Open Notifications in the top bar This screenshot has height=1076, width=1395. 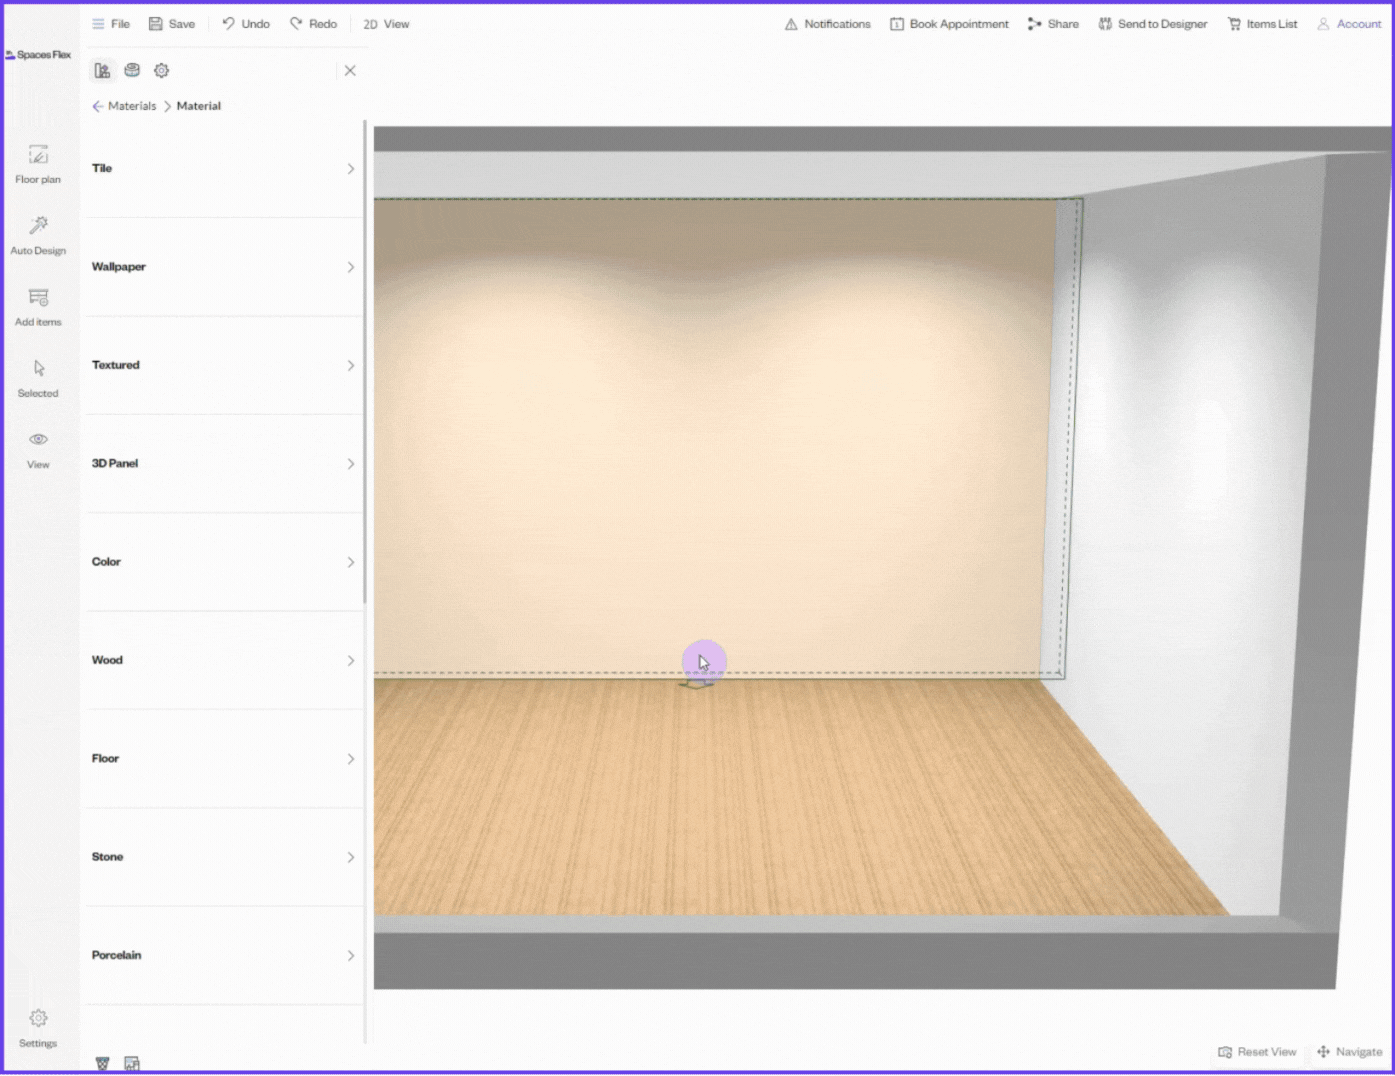(827, 24)
